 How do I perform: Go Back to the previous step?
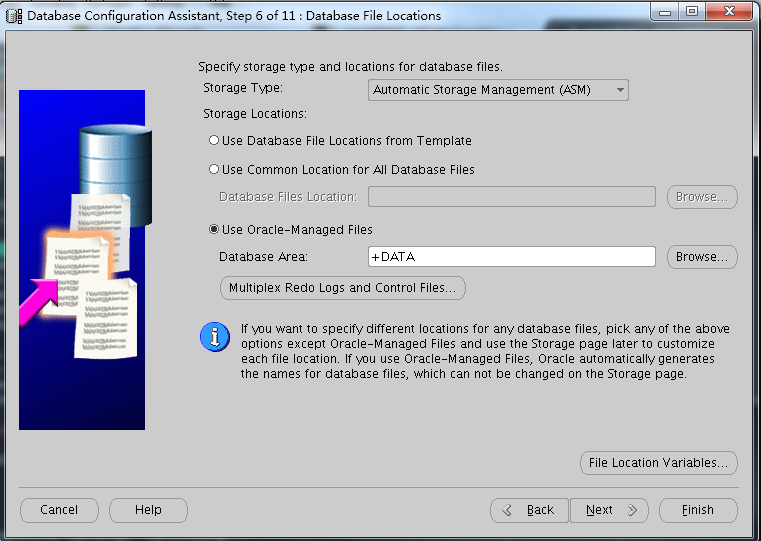point(529,510)
